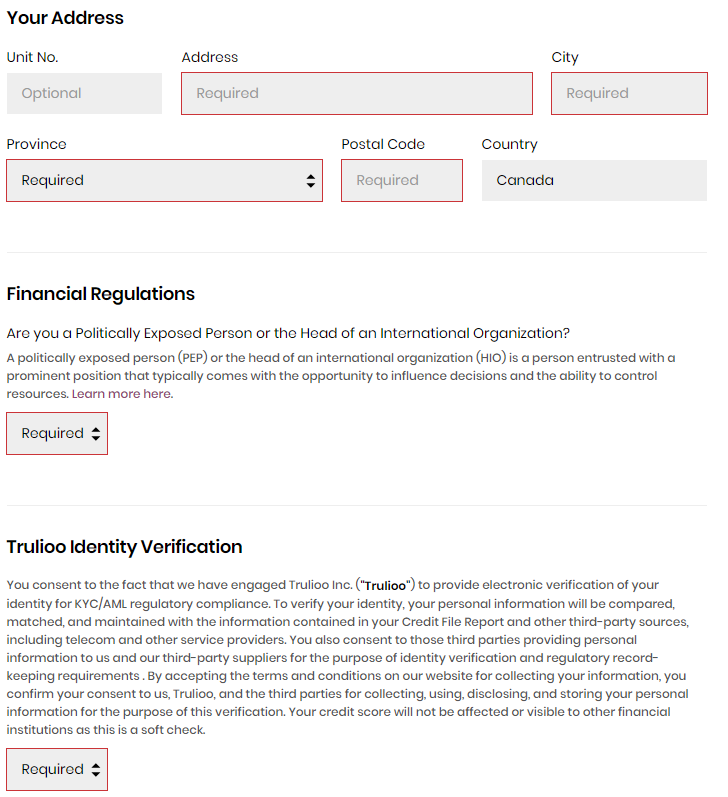Click the 'Address' field label
728x797 pixels.
209,57
